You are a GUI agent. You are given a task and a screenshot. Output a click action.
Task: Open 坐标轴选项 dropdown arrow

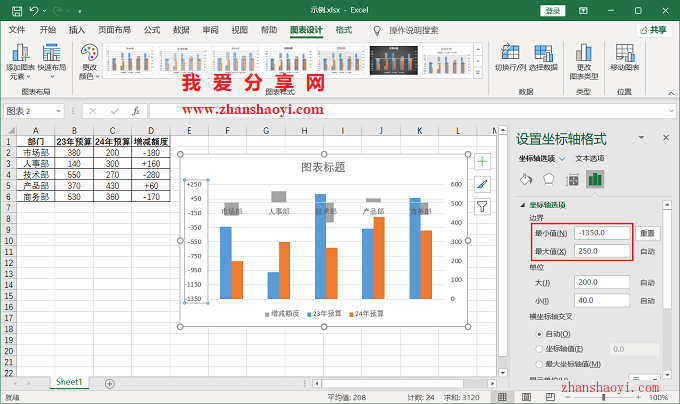click(x=562, y=159)
